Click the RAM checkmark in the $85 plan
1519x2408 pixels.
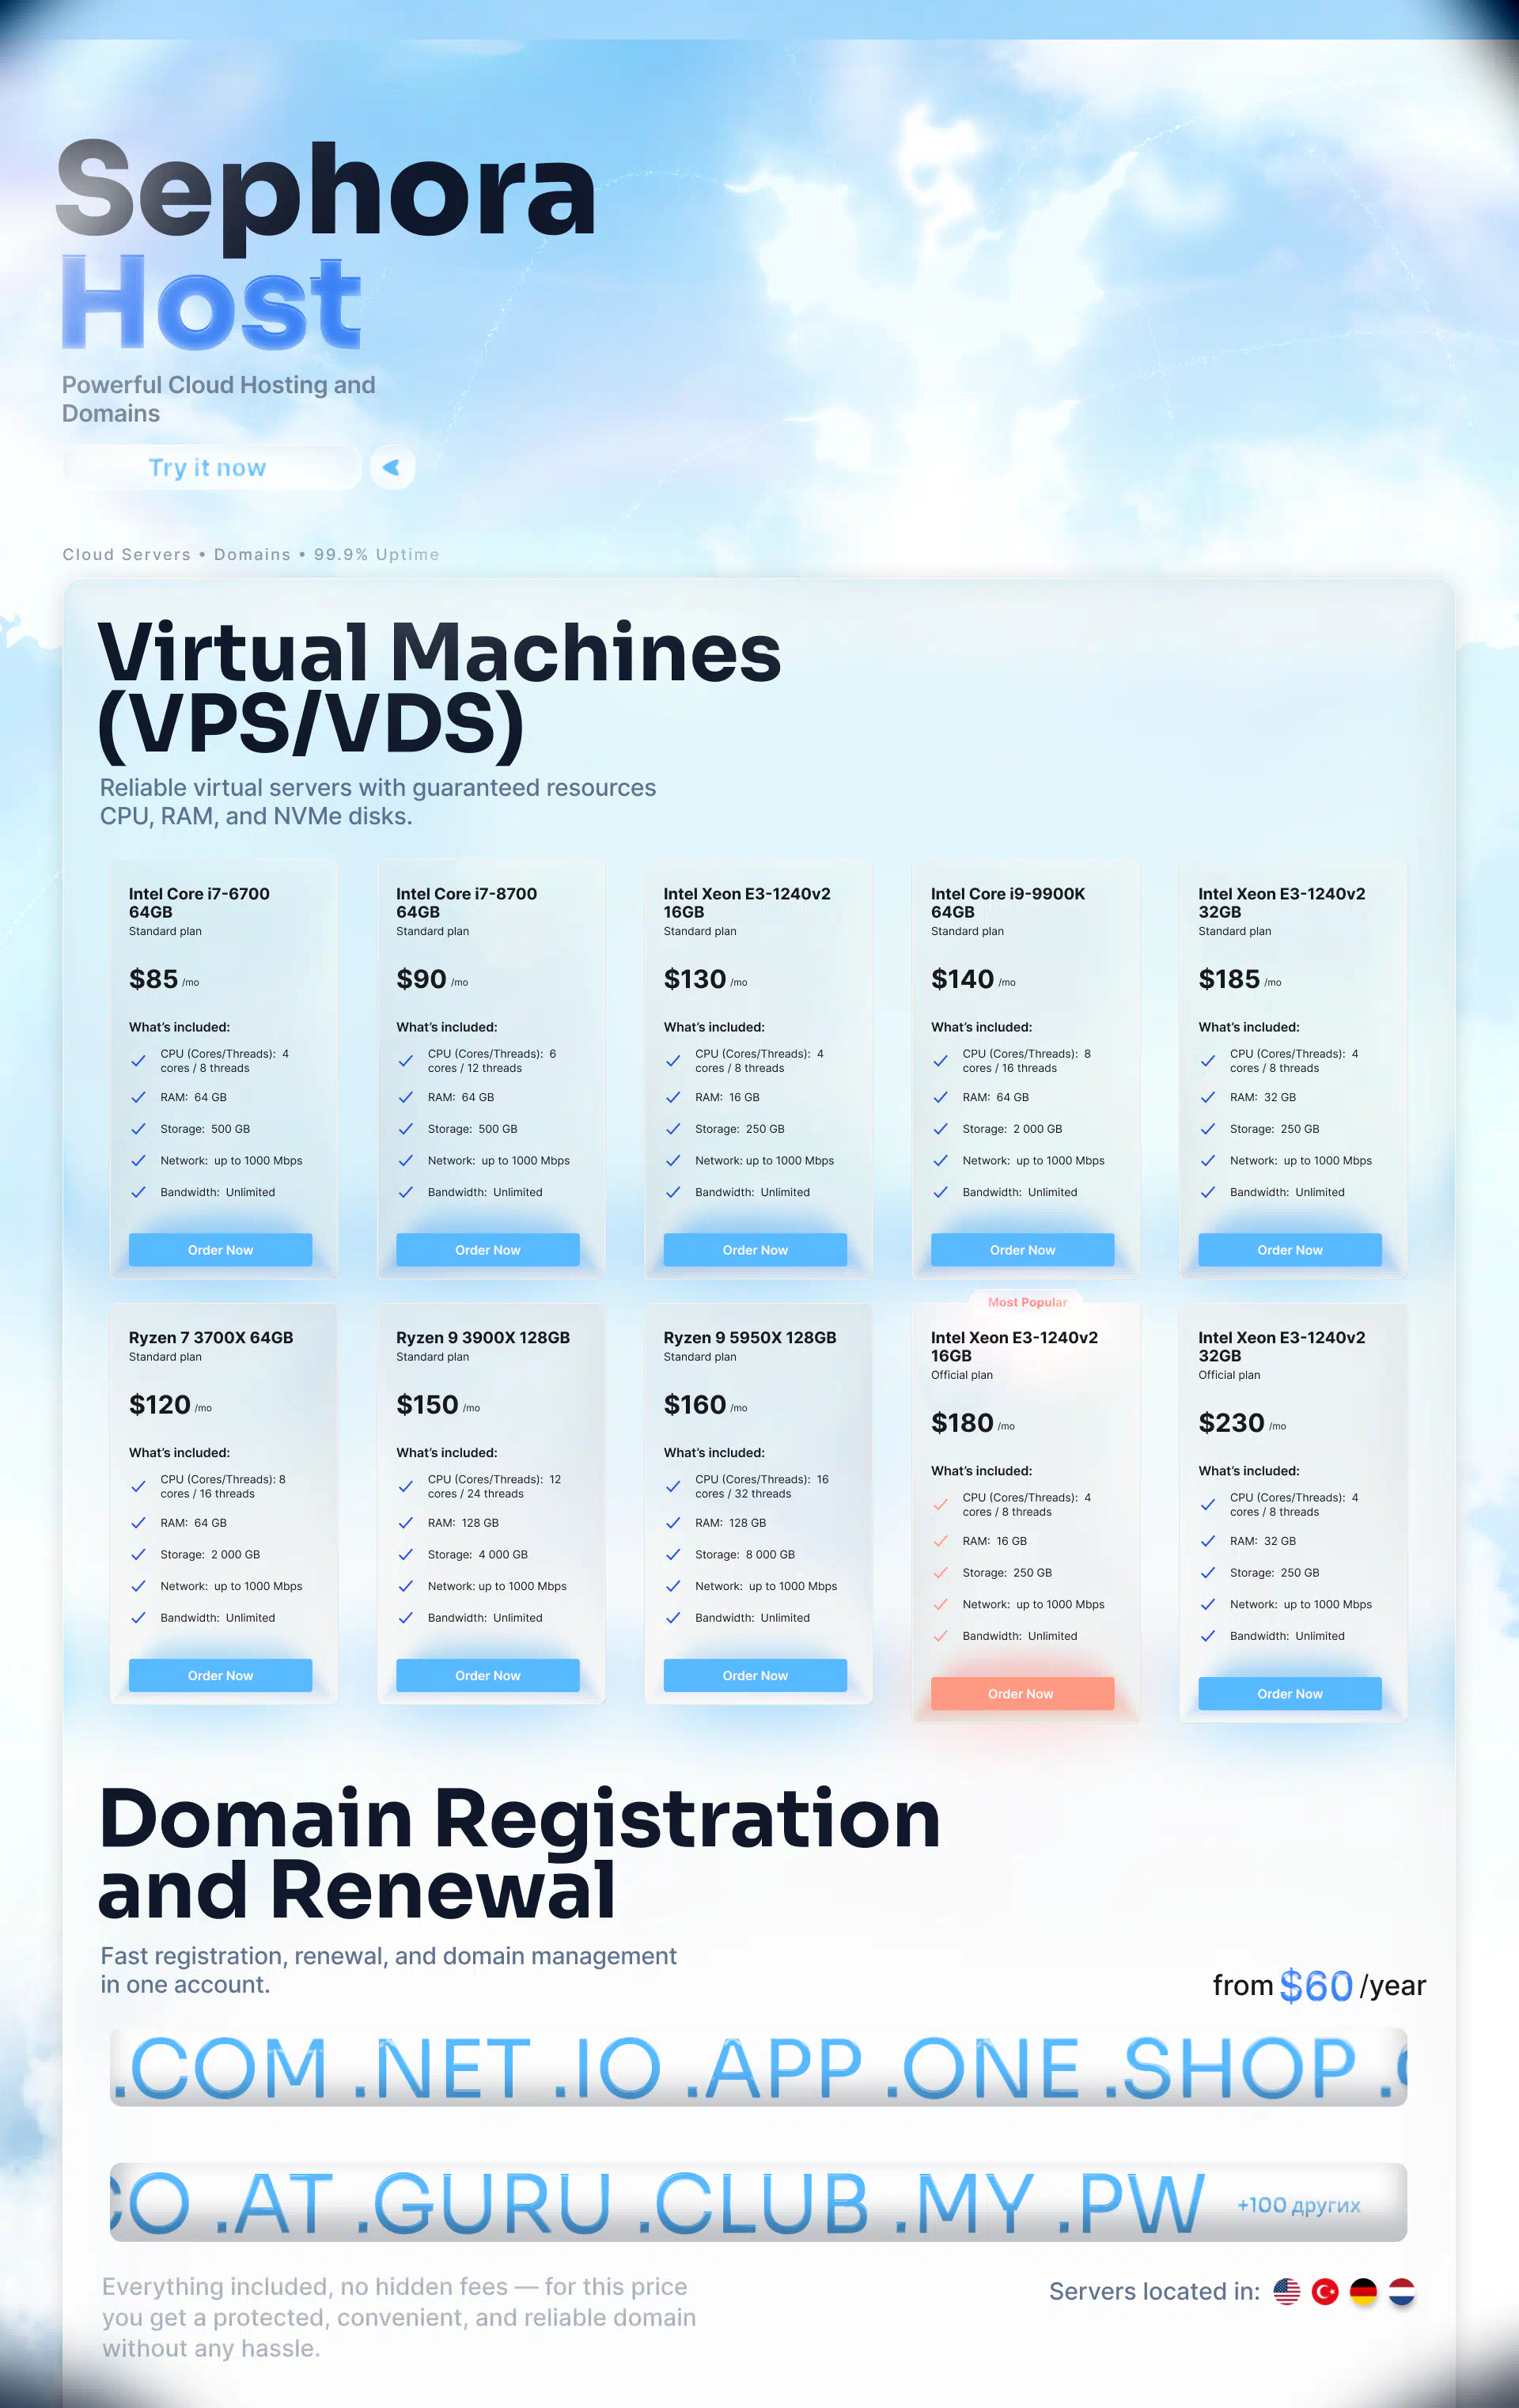click(x=139, y=1097)
